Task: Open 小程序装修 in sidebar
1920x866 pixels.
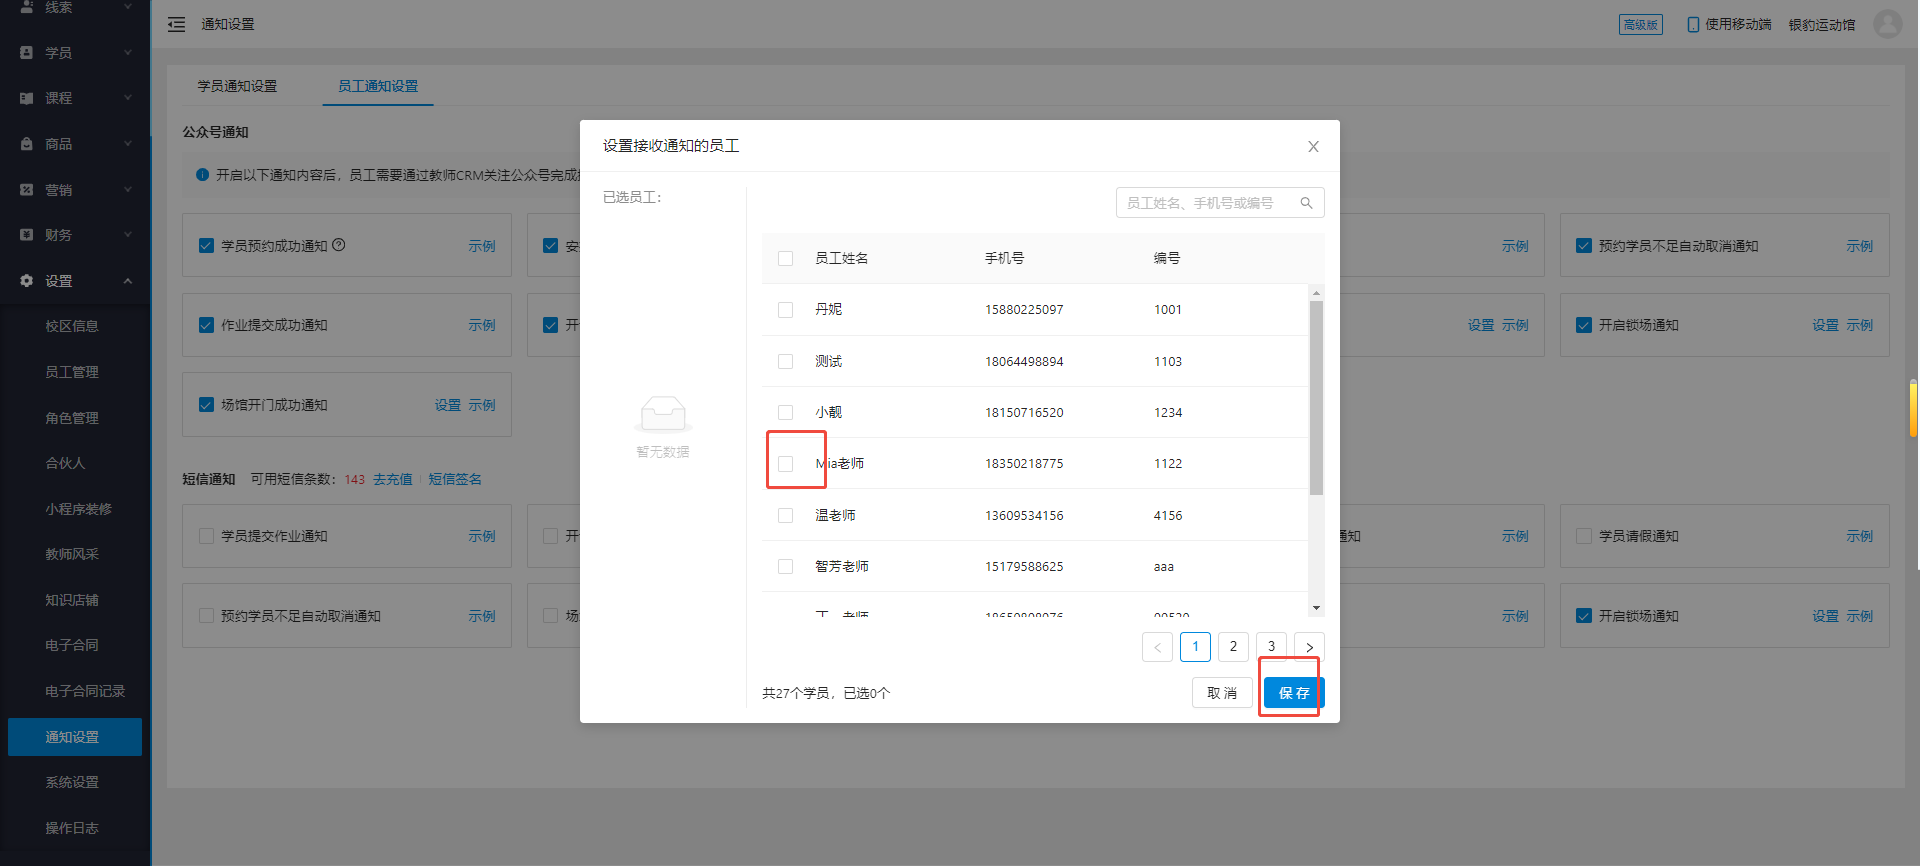Action: pos(78,509)
